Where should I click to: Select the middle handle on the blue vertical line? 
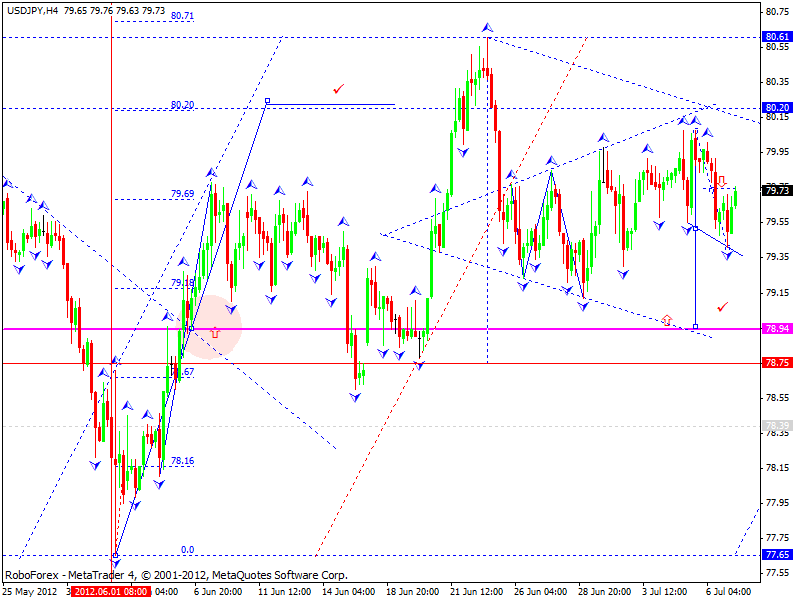pos(695,229)
